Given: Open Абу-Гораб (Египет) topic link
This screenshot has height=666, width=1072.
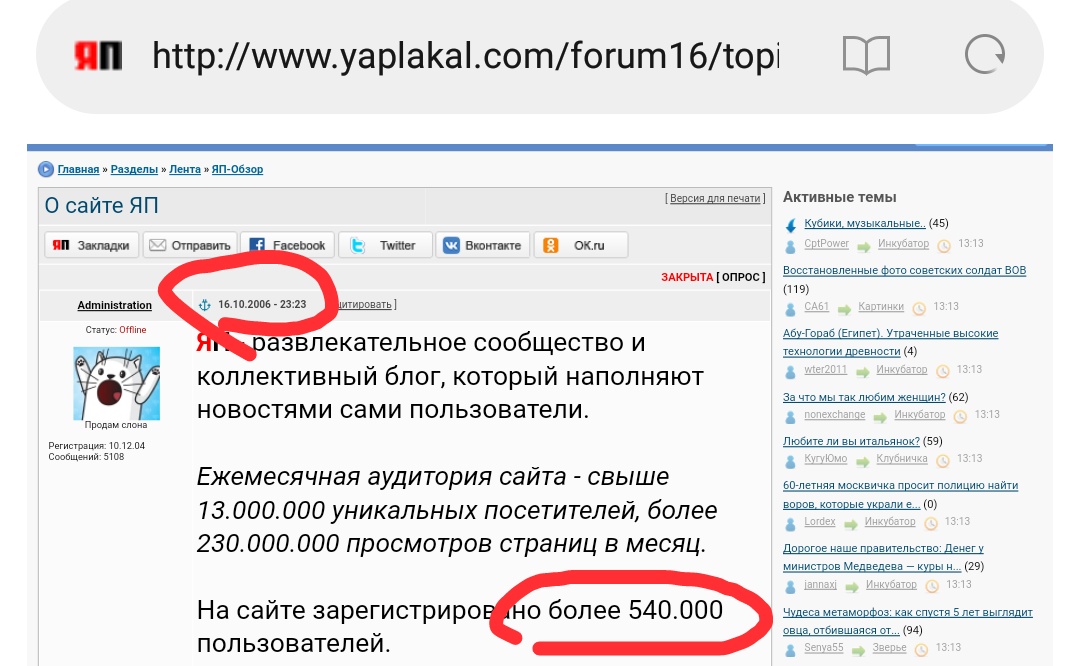Looking at the screenshot, I should (890, 342).
